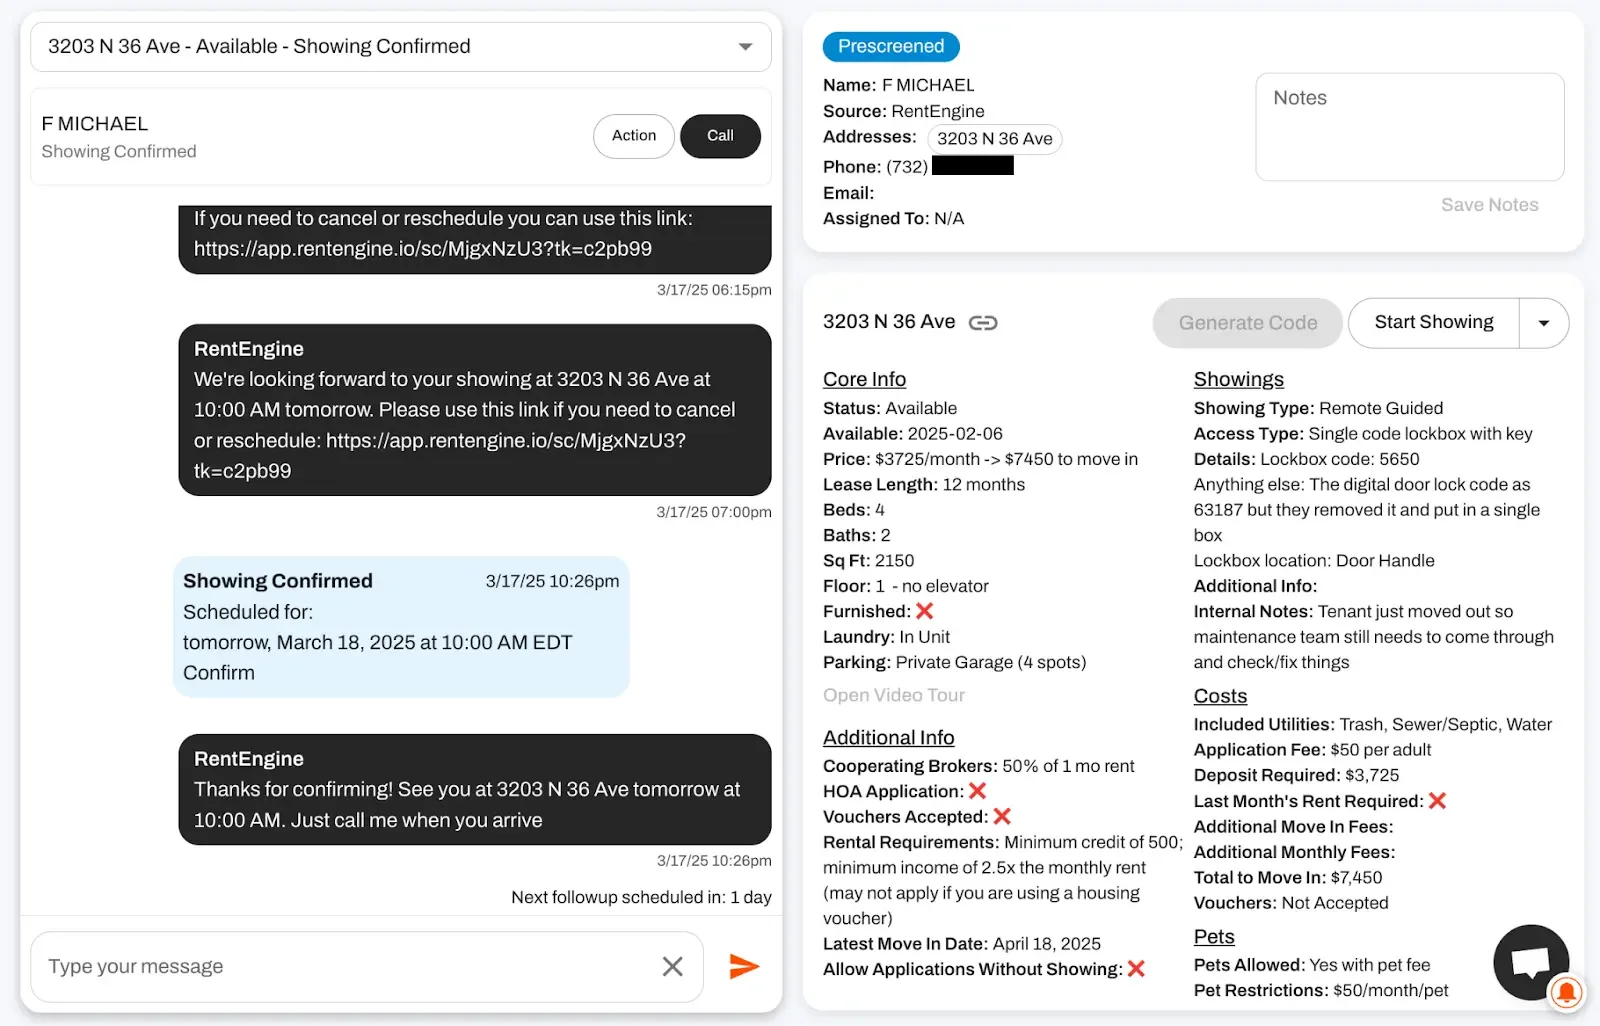Copy the 3203 N 36 Ave link icon

(983, 323)
